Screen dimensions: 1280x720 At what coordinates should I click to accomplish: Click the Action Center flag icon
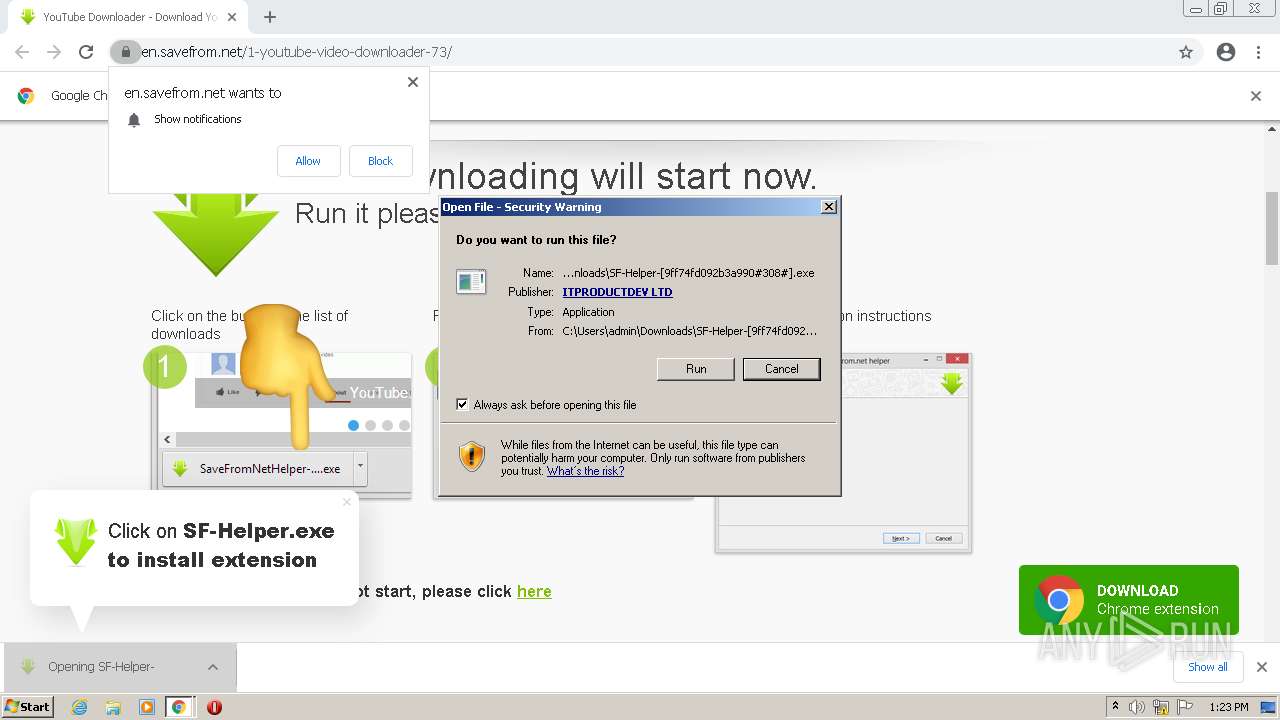click(x=1184, y=707)
